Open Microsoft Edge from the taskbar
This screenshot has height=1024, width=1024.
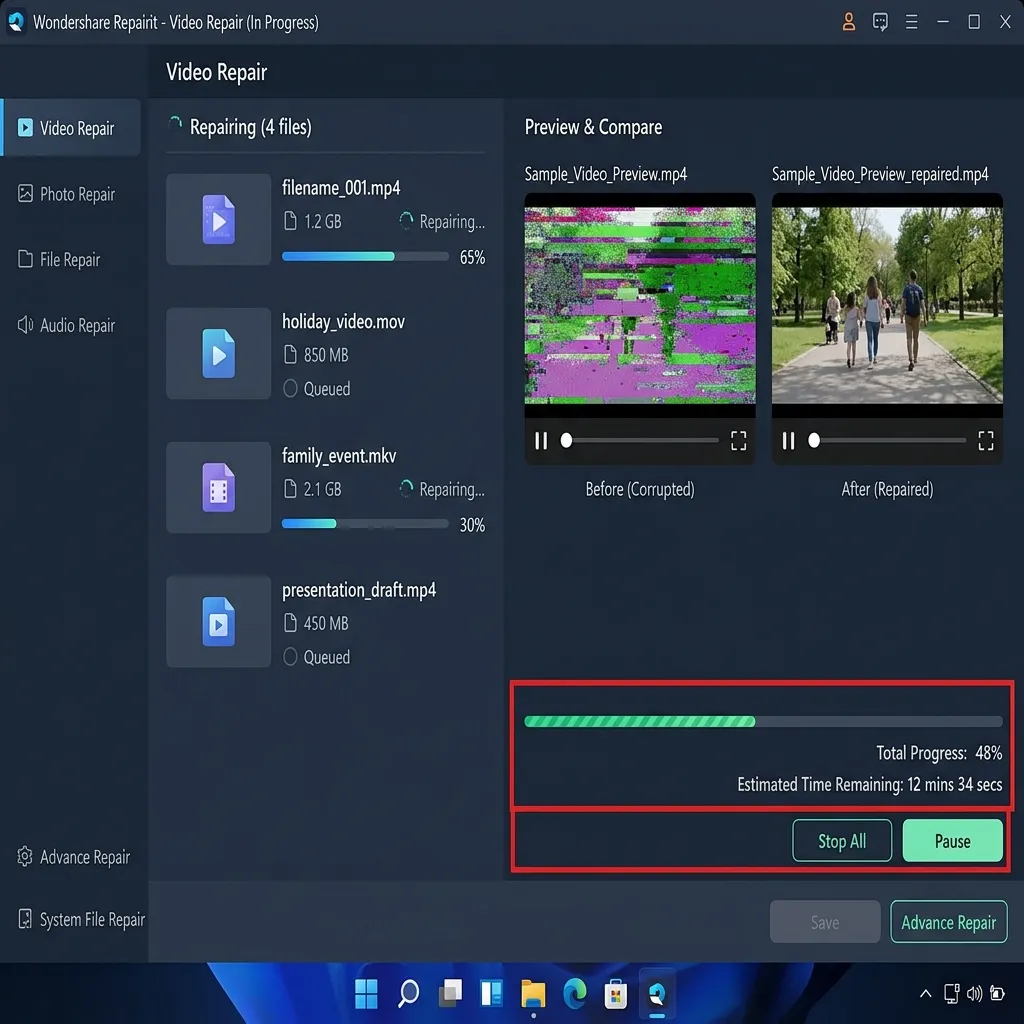[574, 994]
